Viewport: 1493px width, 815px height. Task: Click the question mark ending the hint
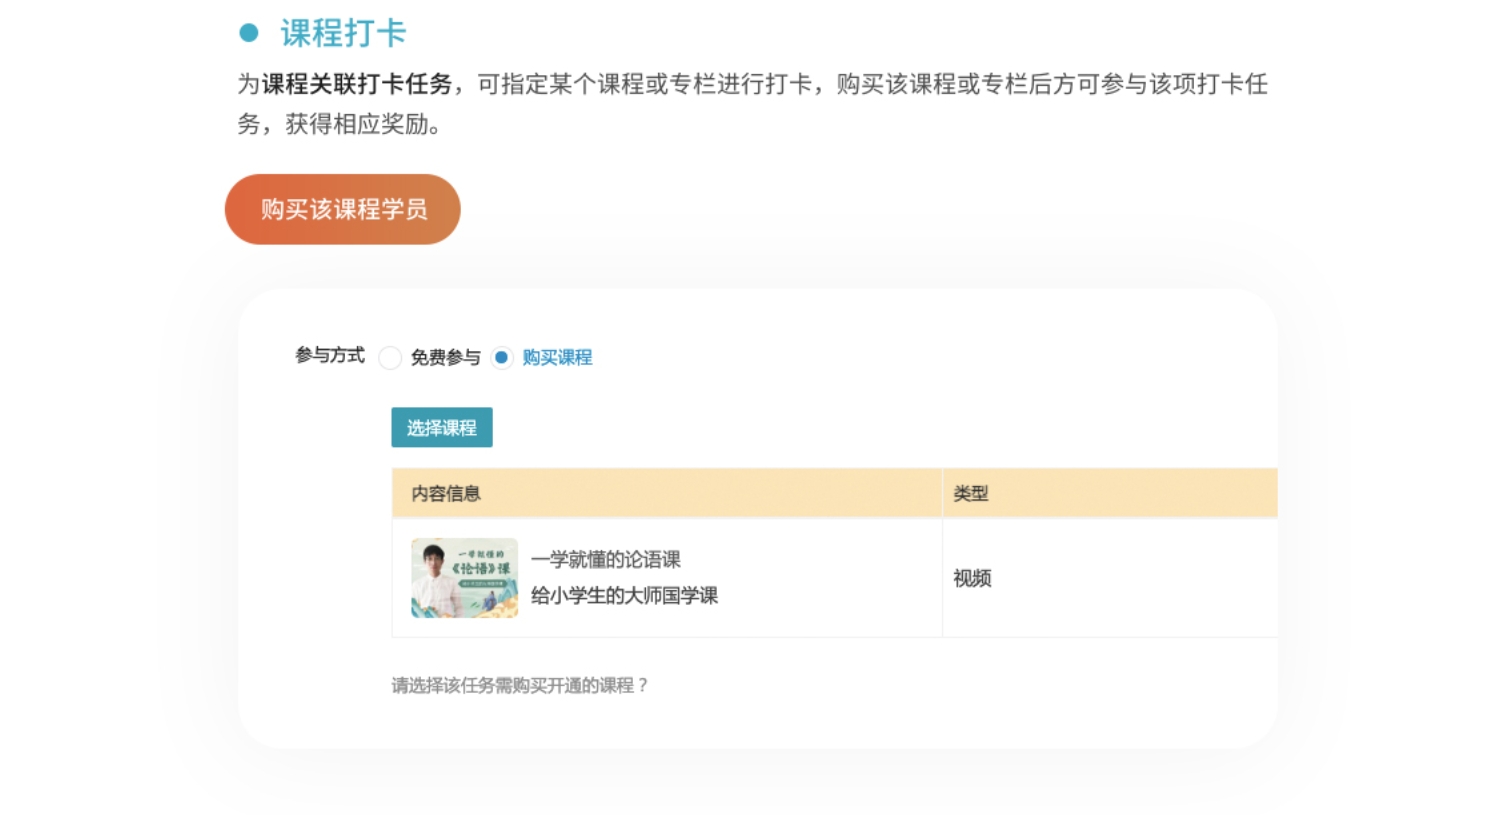coord(642,685)
